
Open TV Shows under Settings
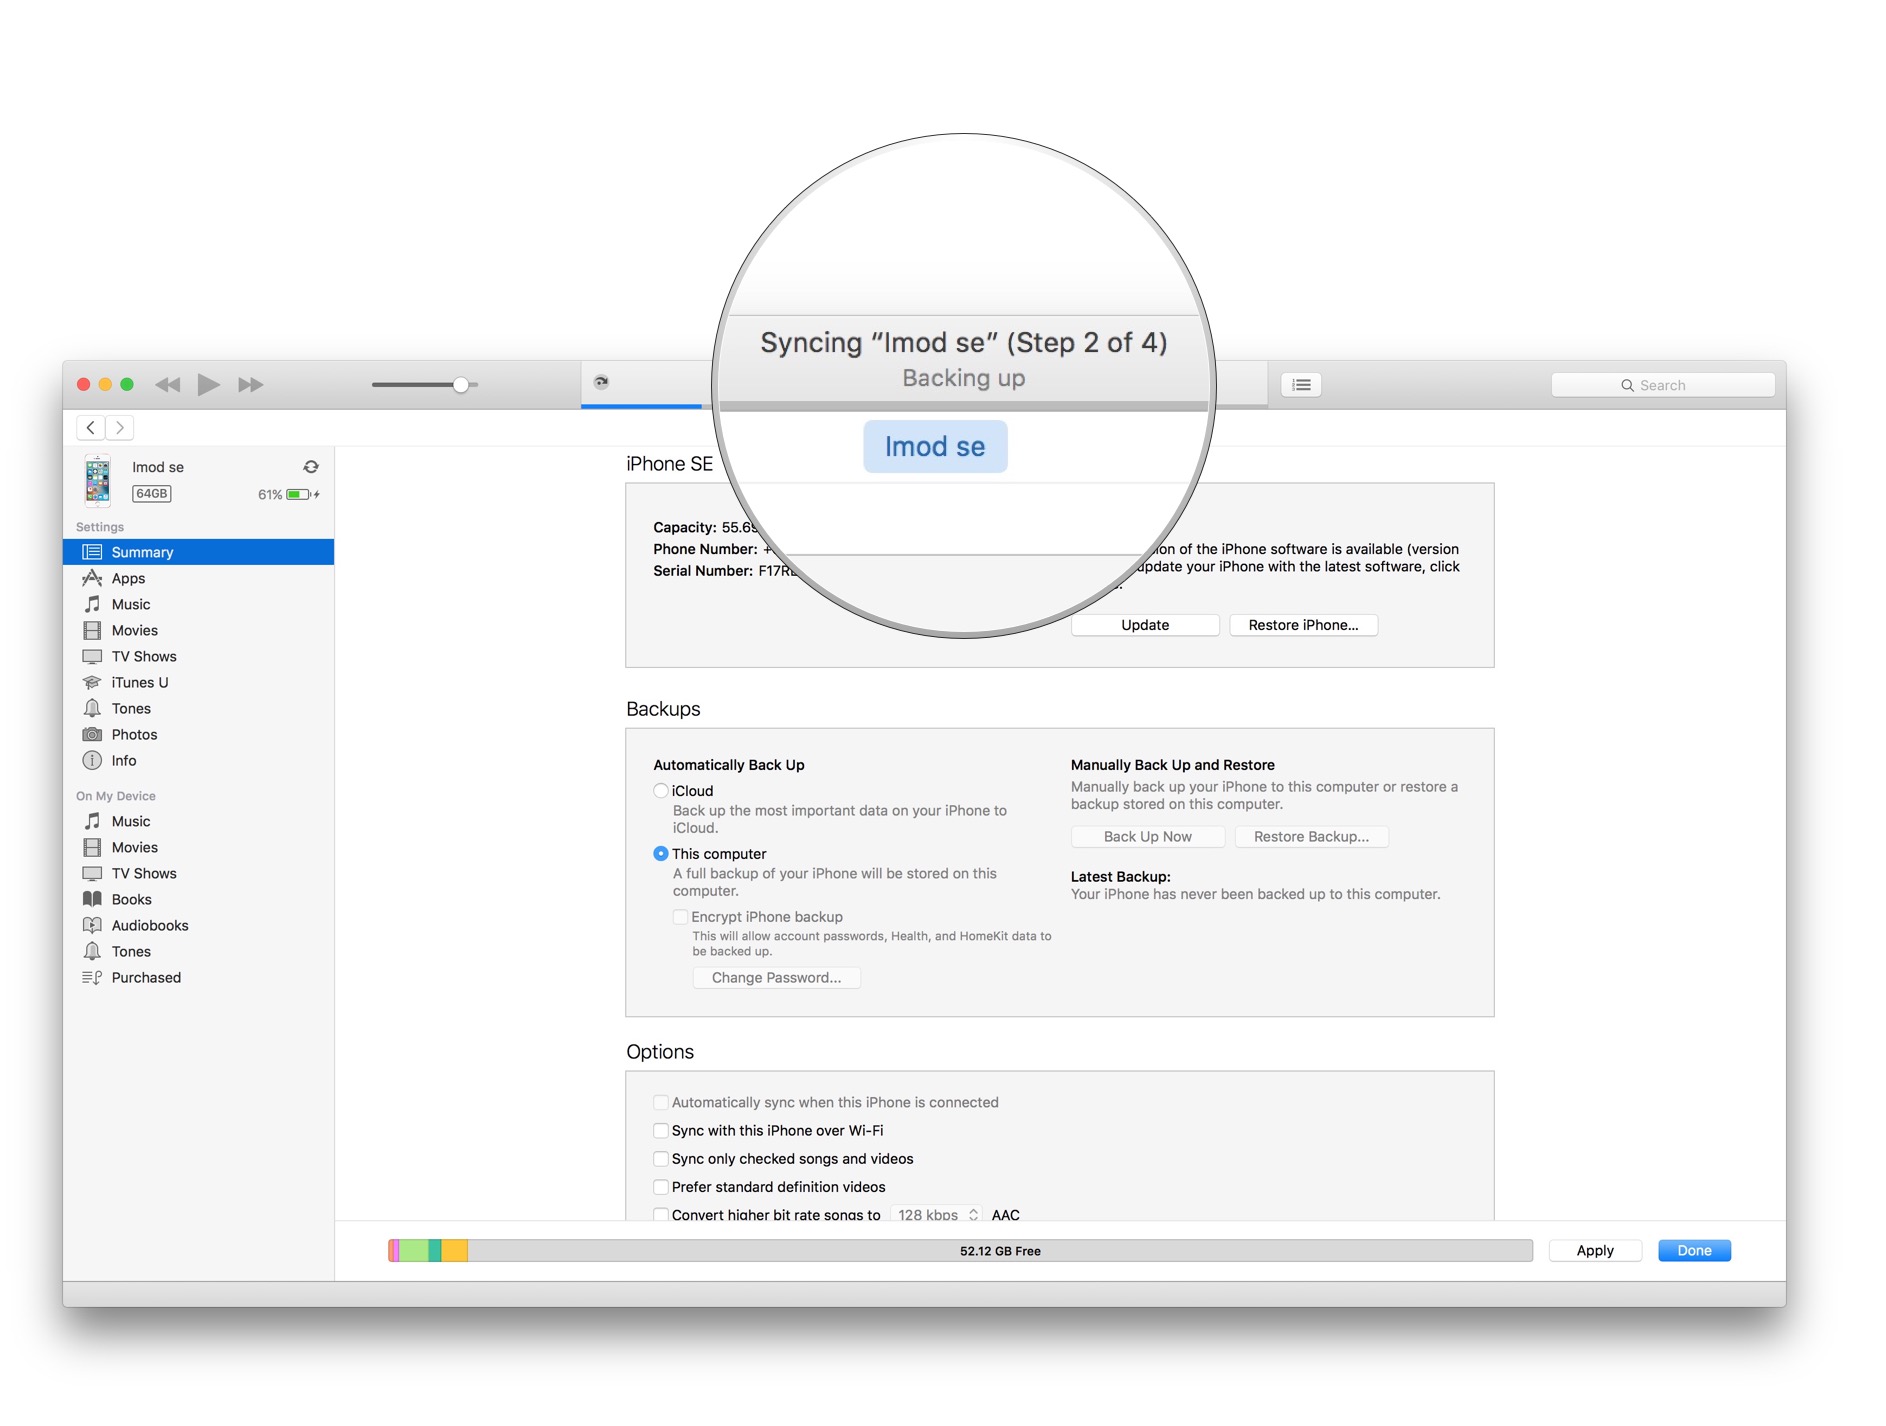point(198,656)
